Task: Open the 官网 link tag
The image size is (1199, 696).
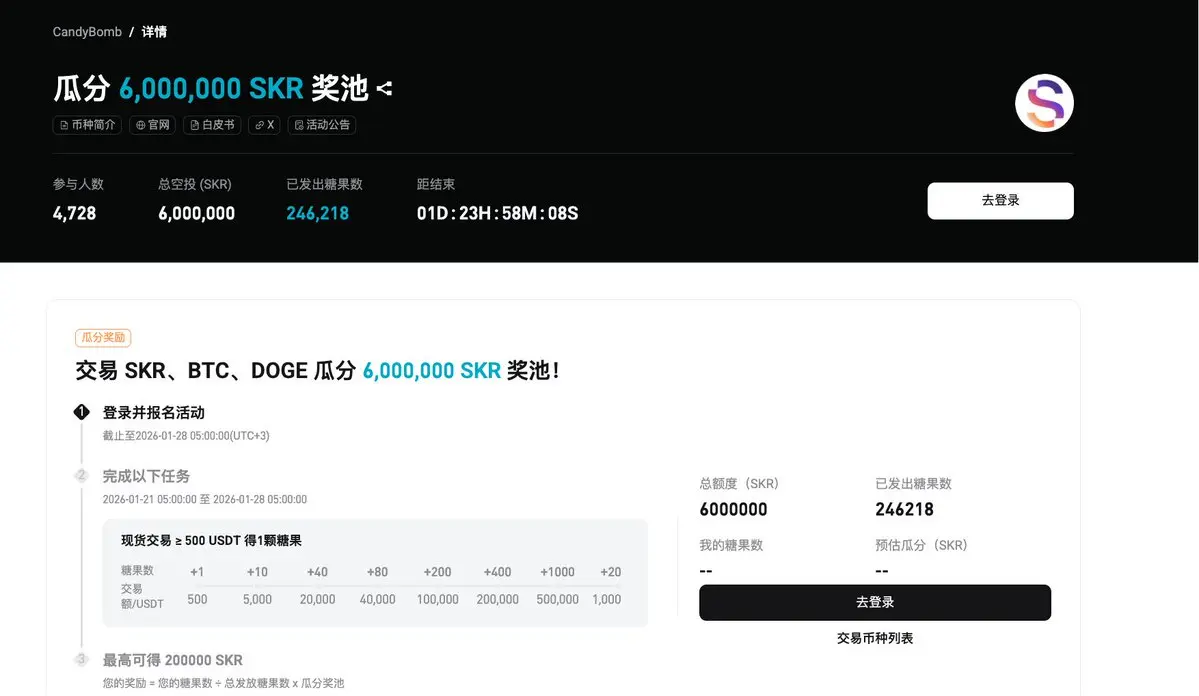Action: click(153, 125)
